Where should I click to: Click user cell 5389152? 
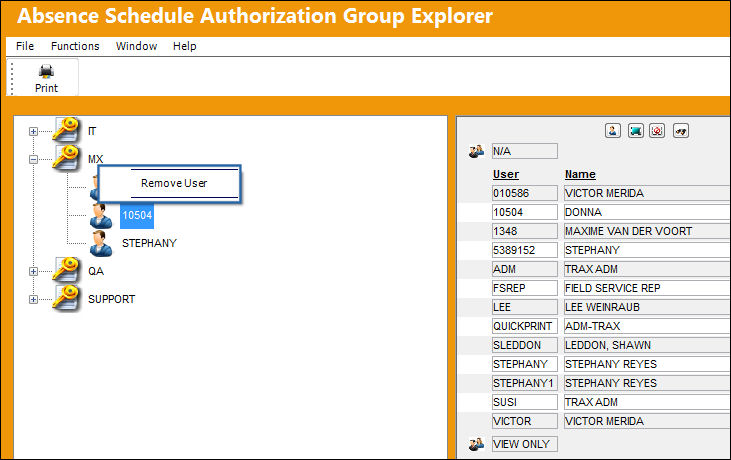(x=524, y=250)
